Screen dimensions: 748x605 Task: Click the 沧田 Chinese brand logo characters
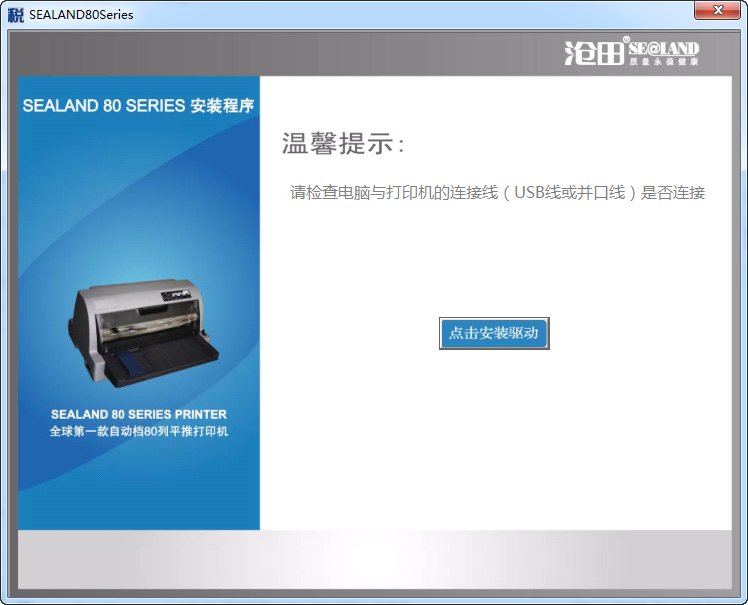point(593,53)
